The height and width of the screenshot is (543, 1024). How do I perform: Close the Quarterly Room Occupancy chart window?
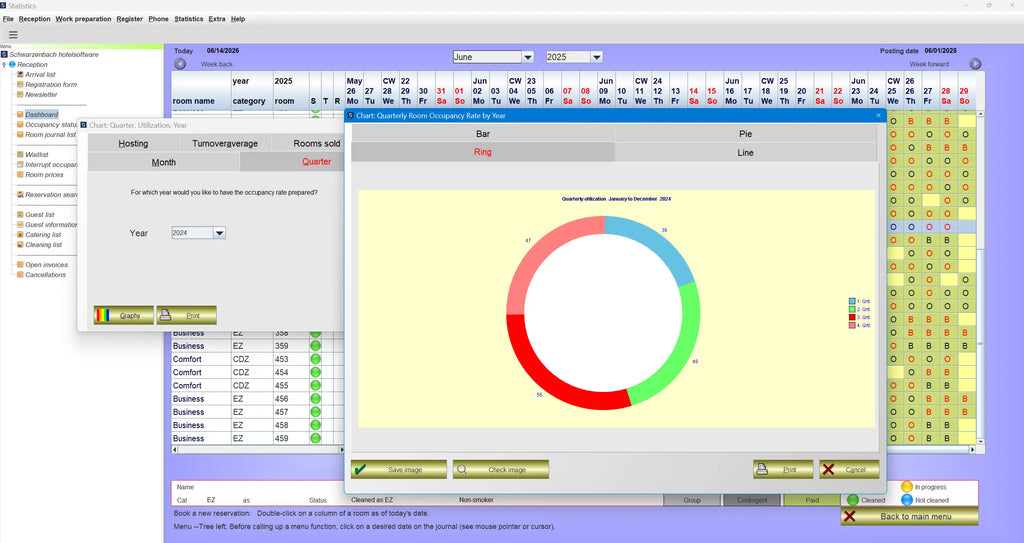click(878, 115)
